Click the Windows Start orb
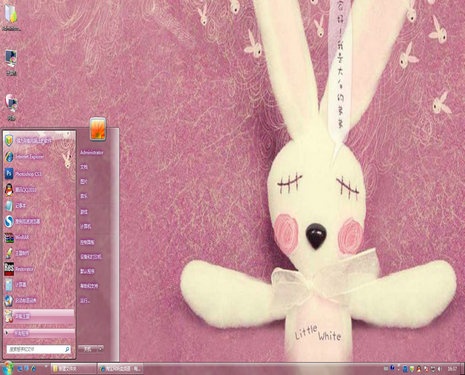 (8, 368)
